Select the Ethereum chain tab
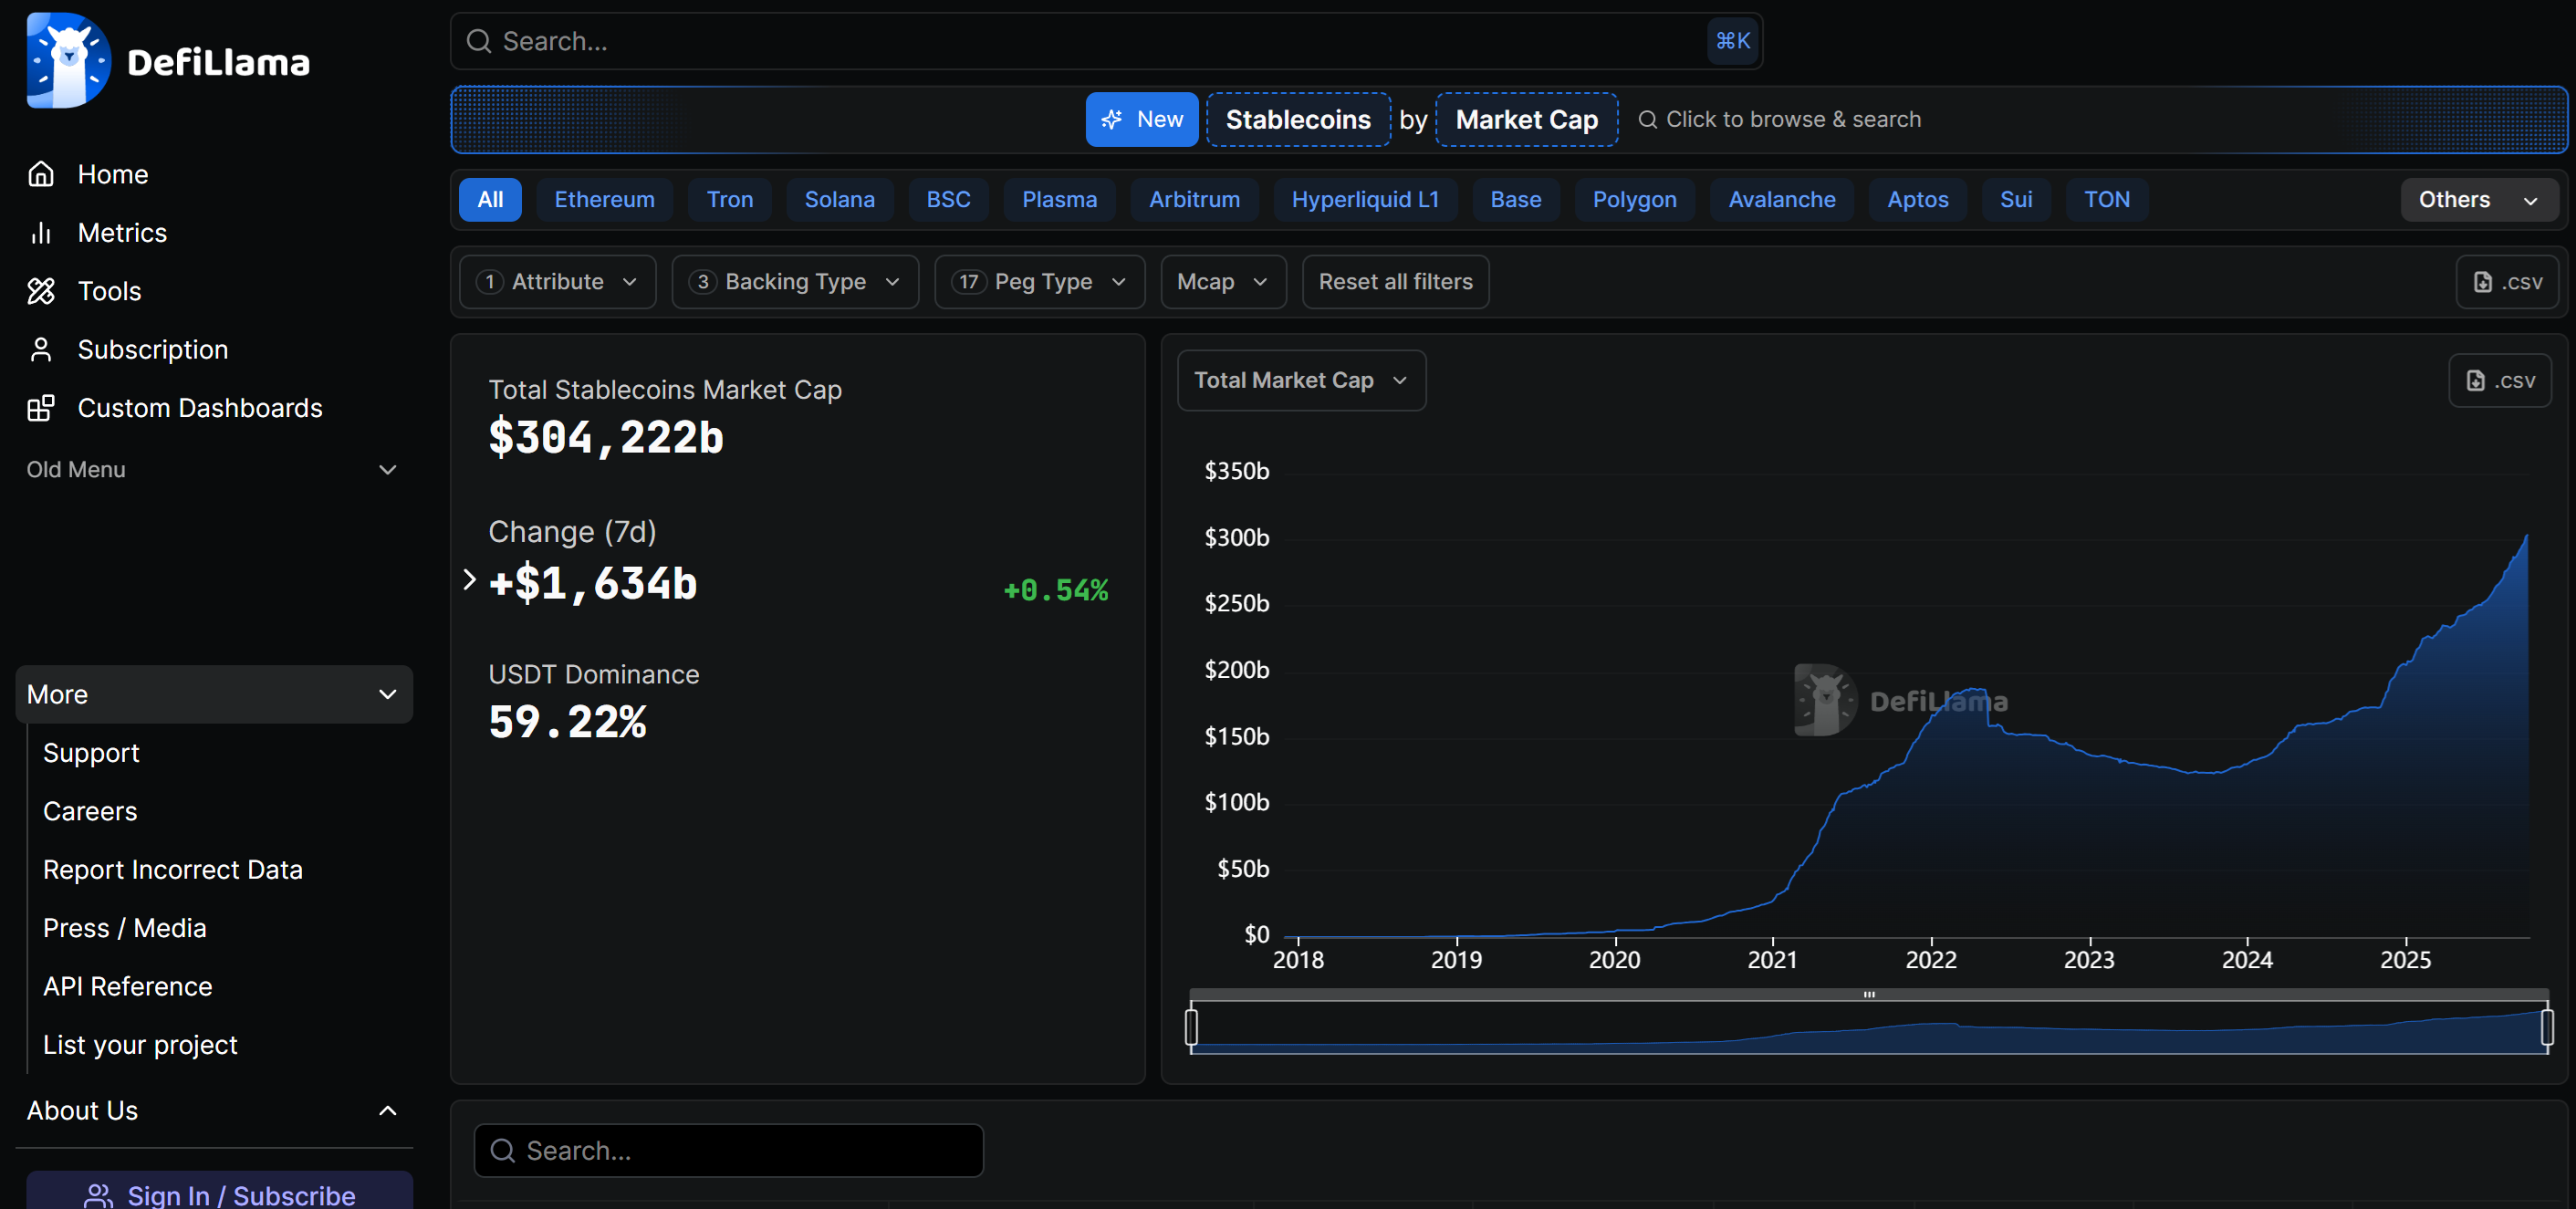The image size is (2576, 1209). [x=604, y=200]
